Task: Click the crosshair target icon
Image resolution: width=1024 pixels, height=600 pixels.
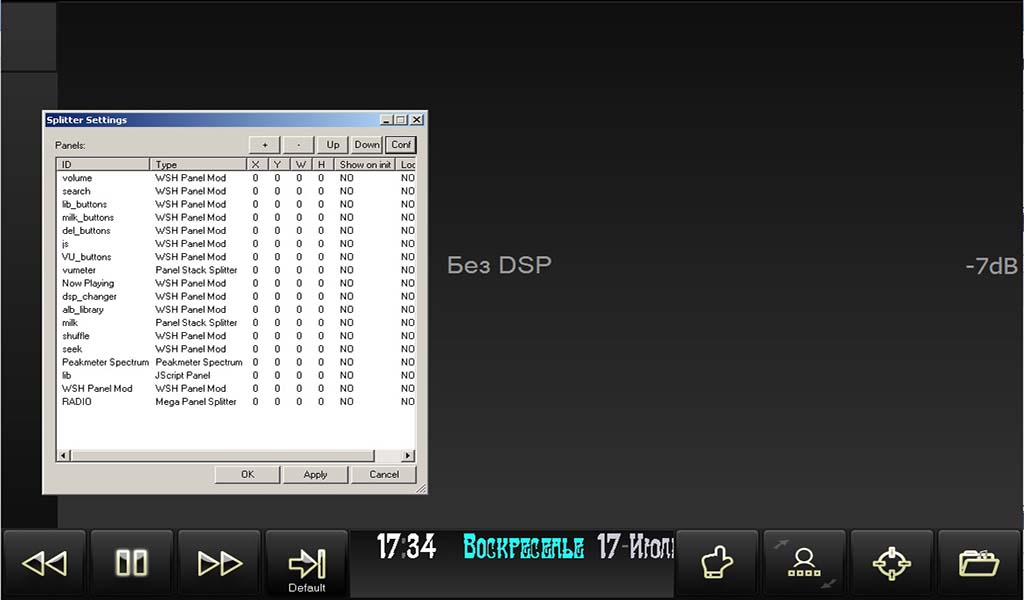Action: [891, 563]
